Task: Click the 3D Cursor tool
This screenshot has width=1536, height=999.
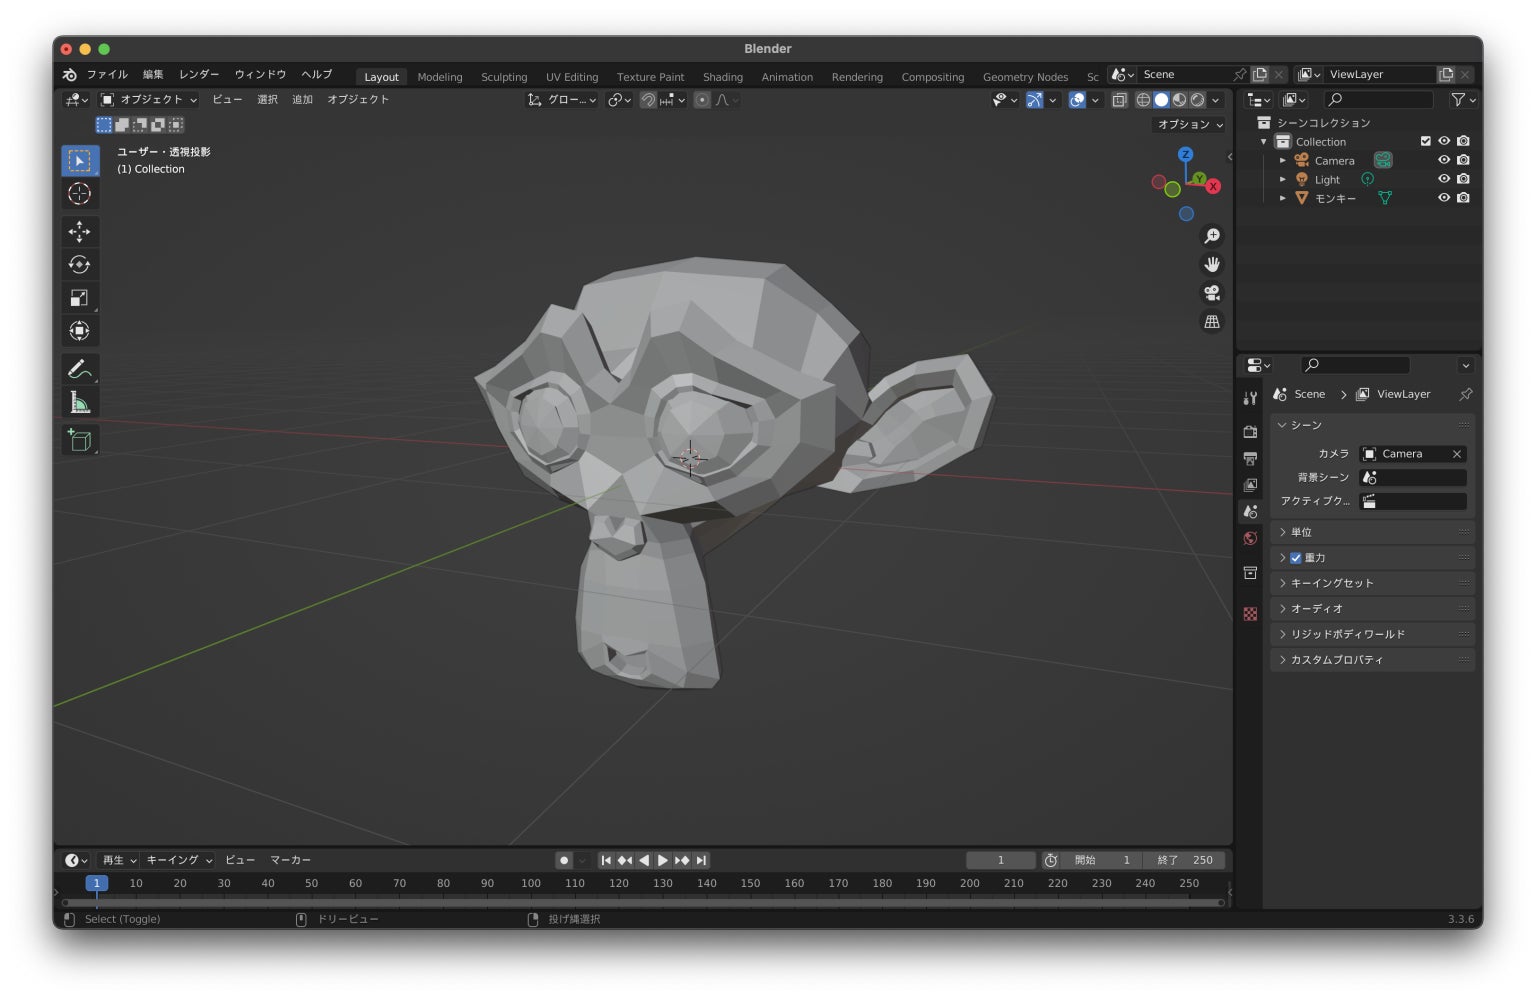Action: (x=79, y=194)
